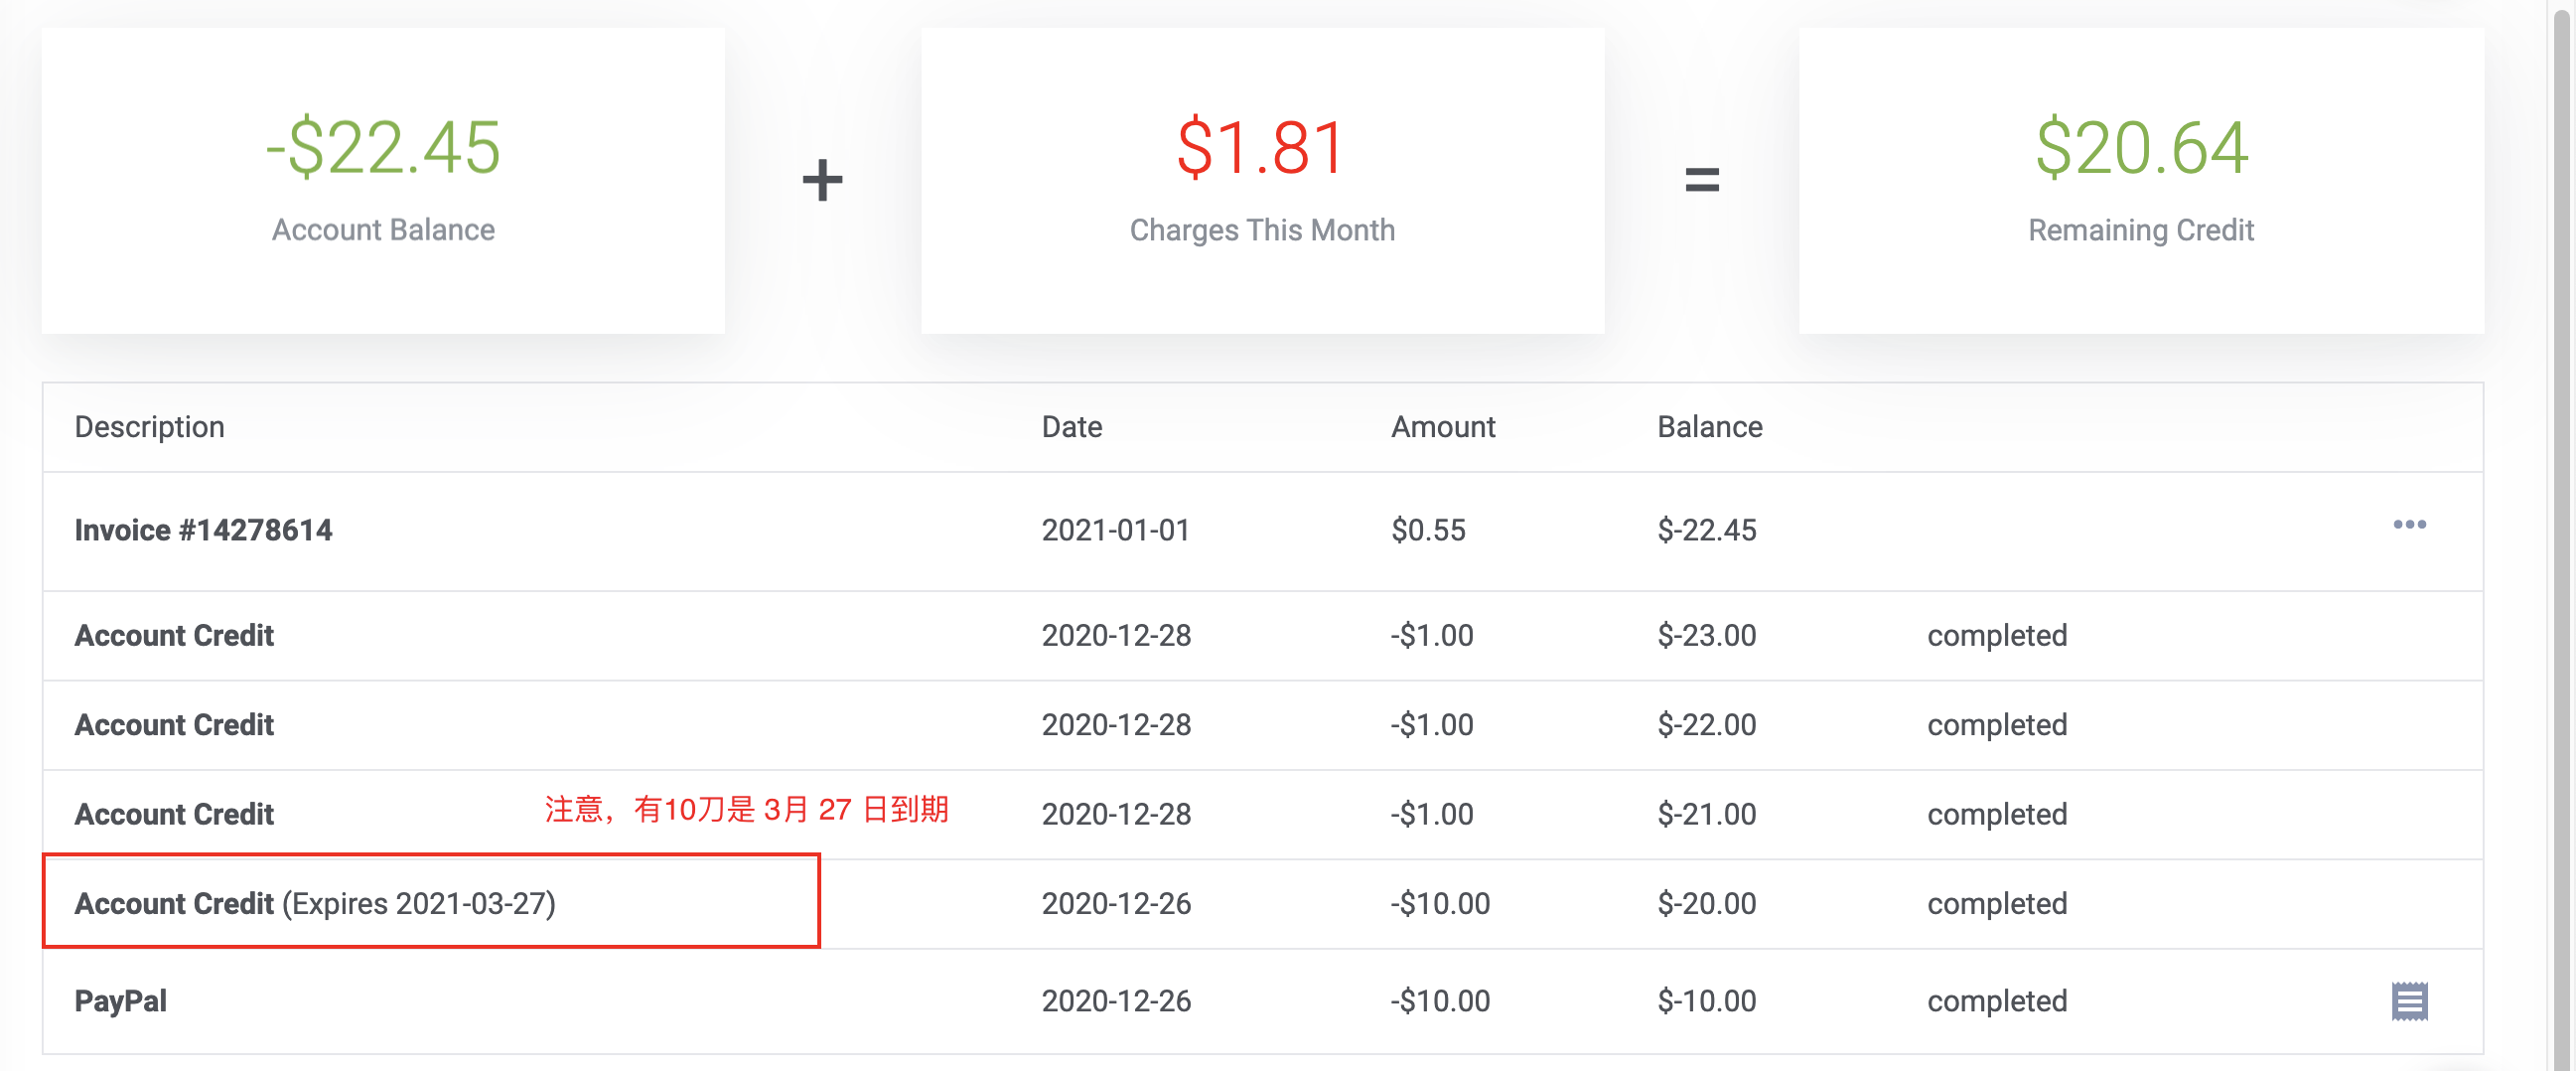Screen dimensions: 2576x1071
Task: Click the completed status on the PayPal row
Action: coord(1996,1001)
